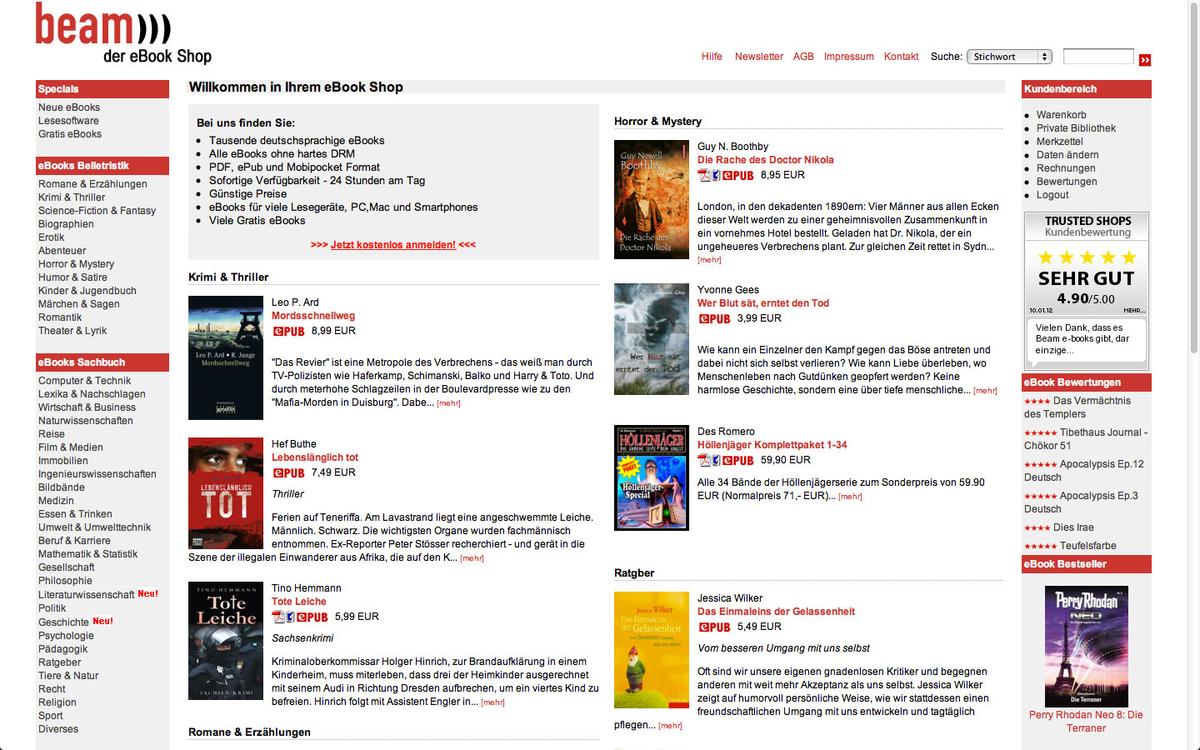Open the Merkzettel link
The height and width of the screenshot is (750, 1200).
pyautogui.click(x=1060, y=142)
